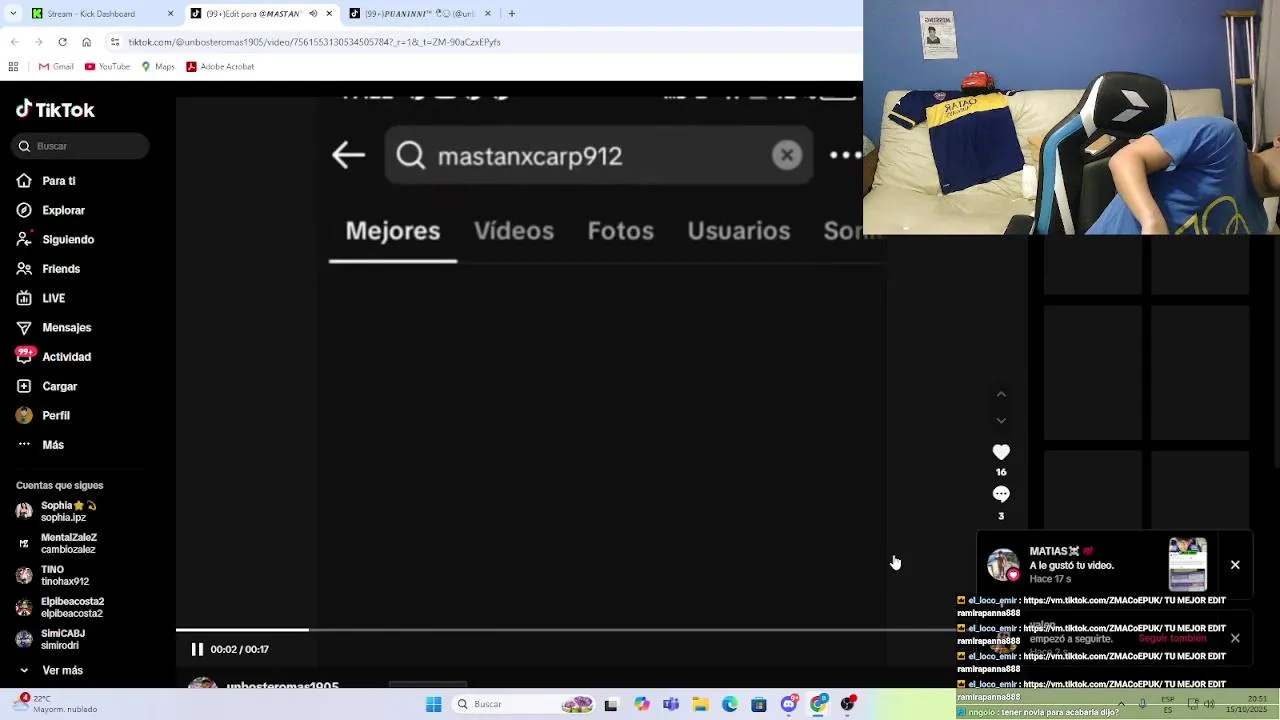The width and height of the screenshot is (1280, 720).
Task: Dismiss the follow notification below
Action: (1235, 638)
